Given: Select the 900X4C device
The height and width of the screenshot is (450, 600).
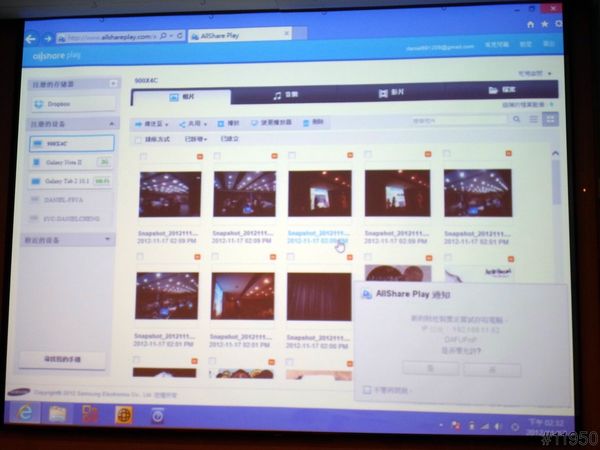Looking at the screenshot, I should coord(72,143).
